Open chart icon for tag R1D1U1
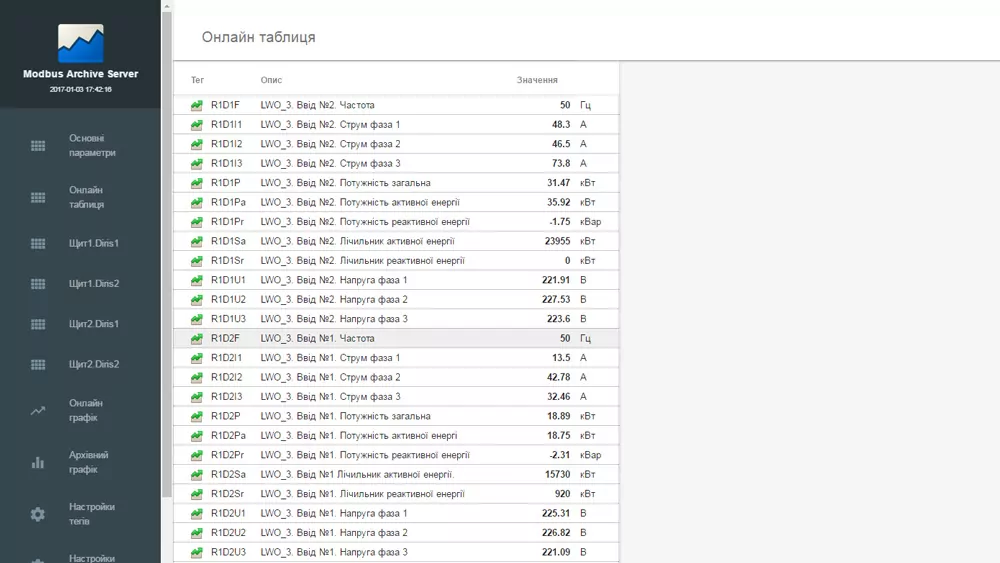Viewport: 1000px width, 563px height. point(196,281)
